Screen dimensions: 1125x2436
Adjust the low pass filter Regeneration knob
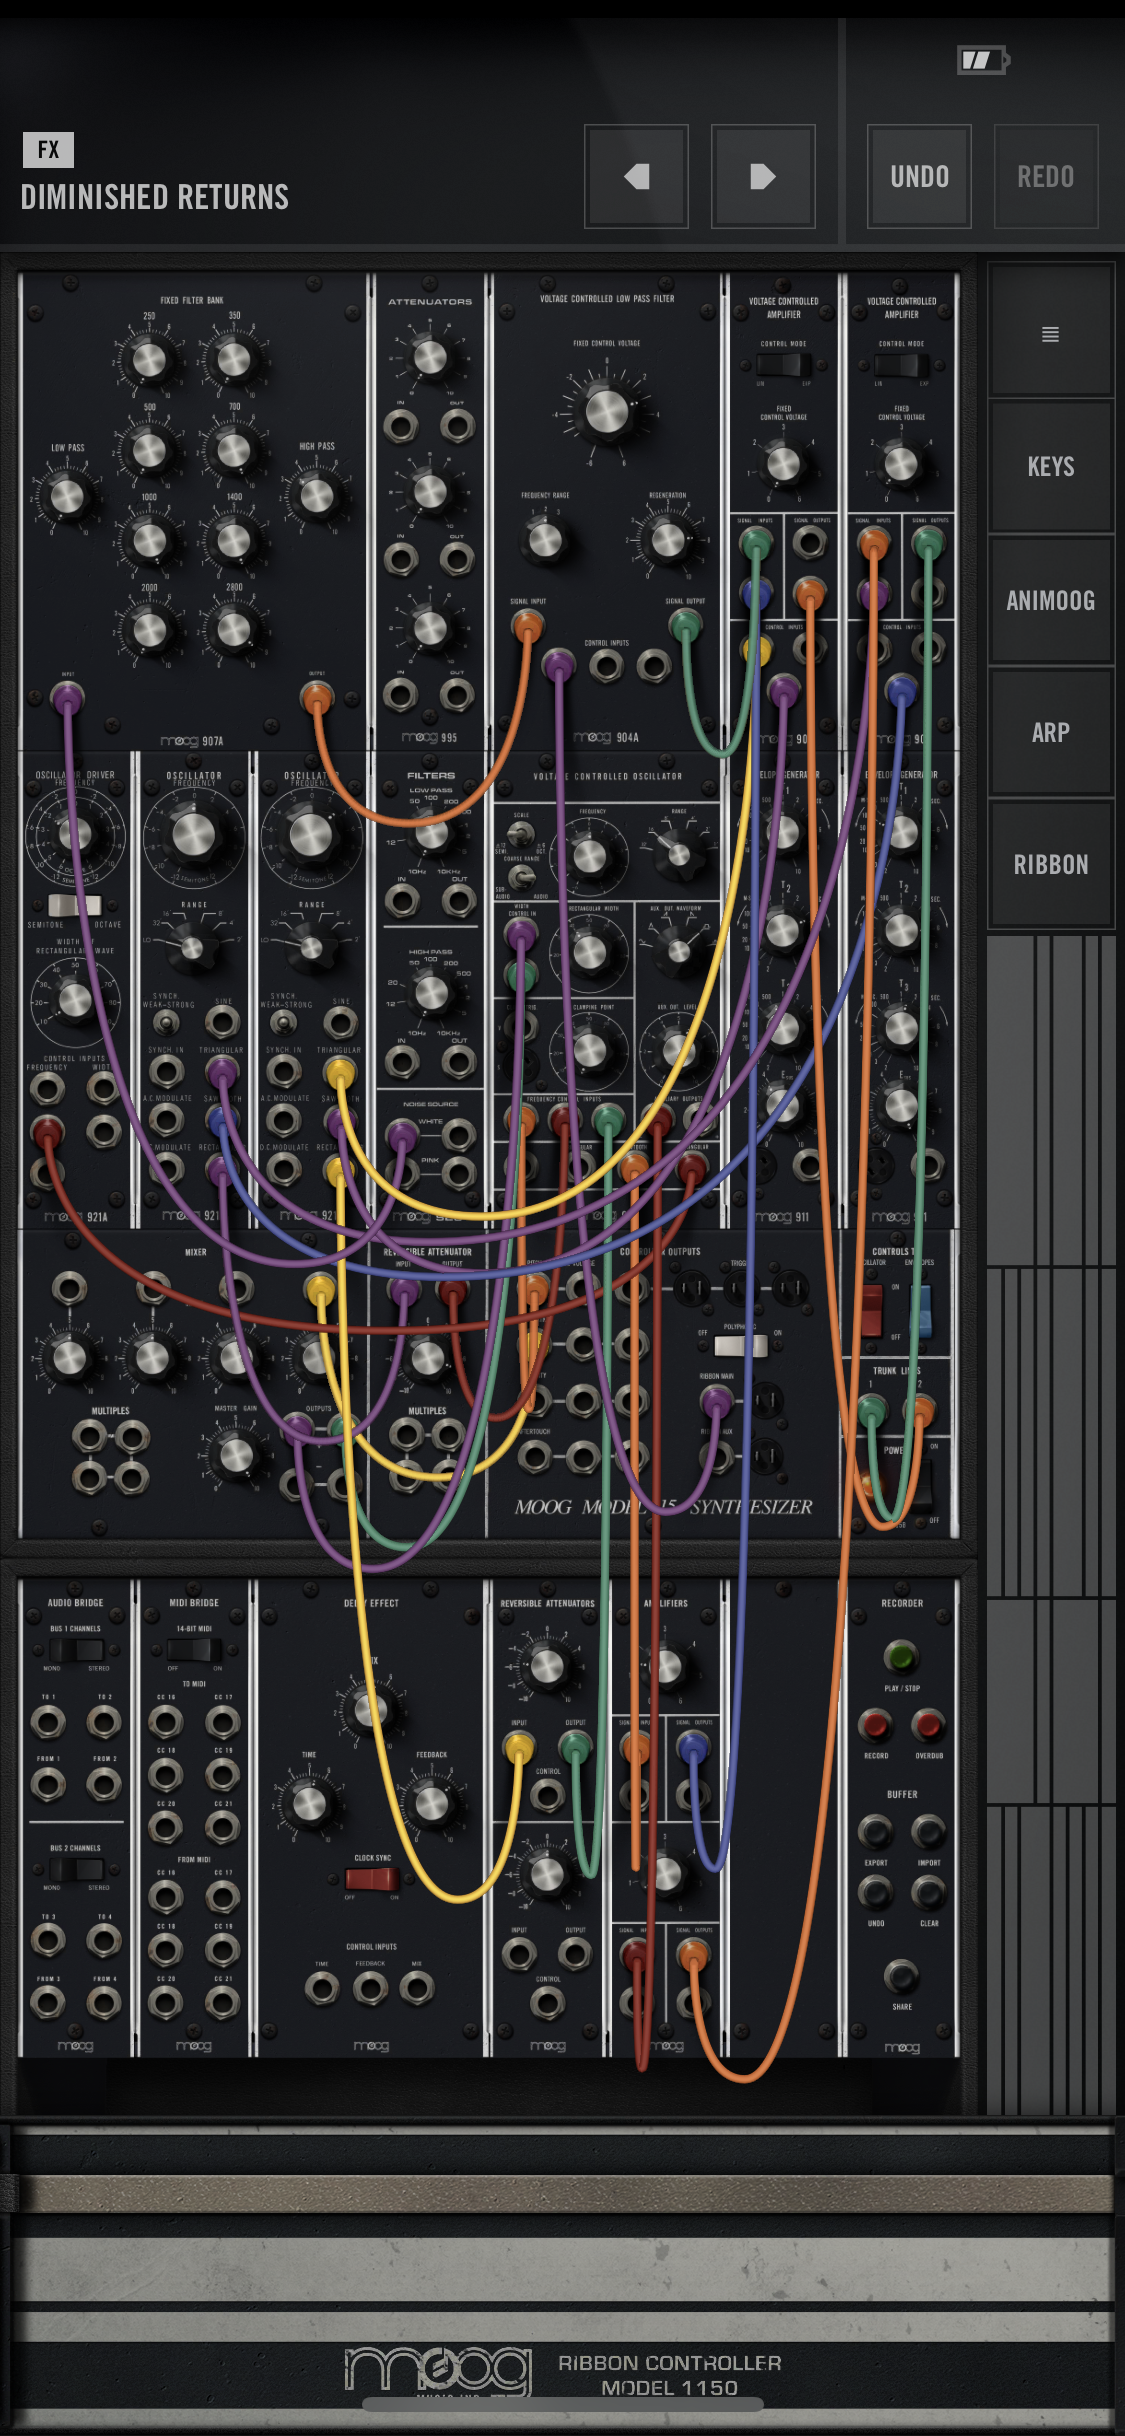click(667, 540)
